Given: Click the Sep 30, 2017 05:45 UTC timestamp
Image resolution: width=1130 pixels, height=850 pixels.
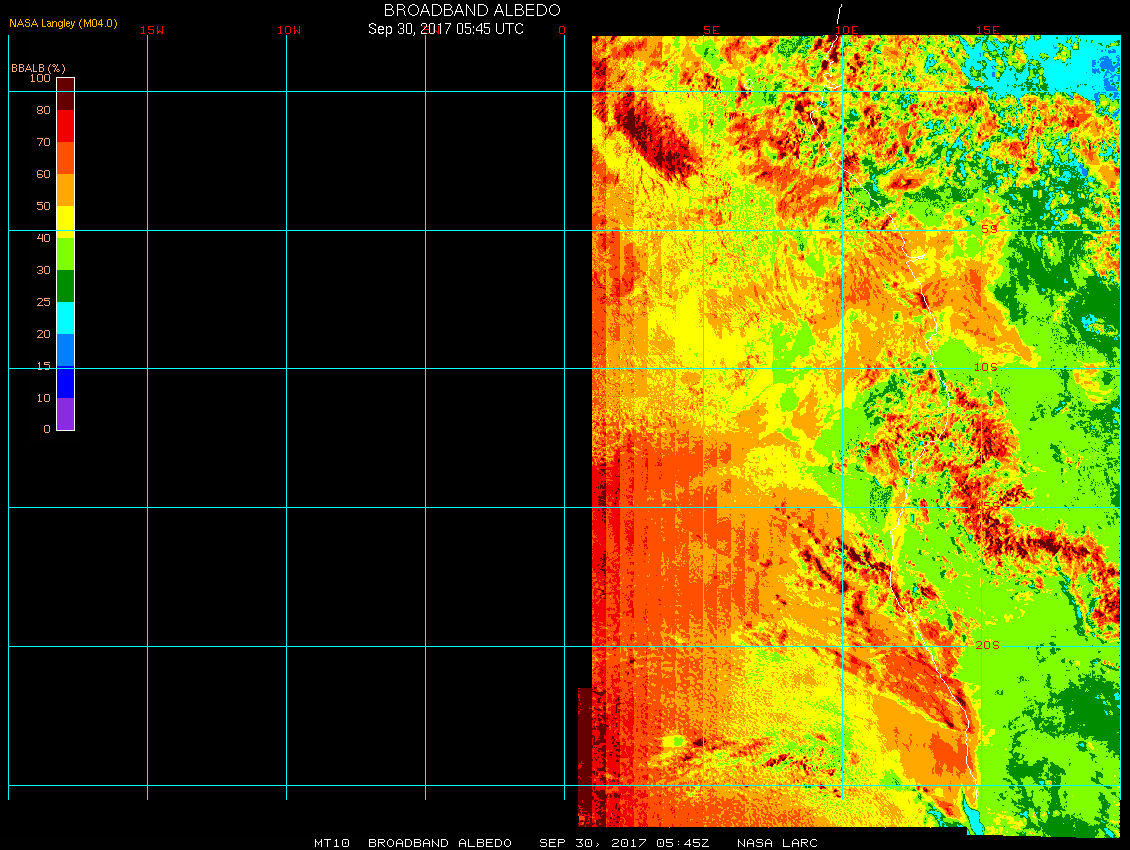Looking at the screenshot, I should point(445,29).
